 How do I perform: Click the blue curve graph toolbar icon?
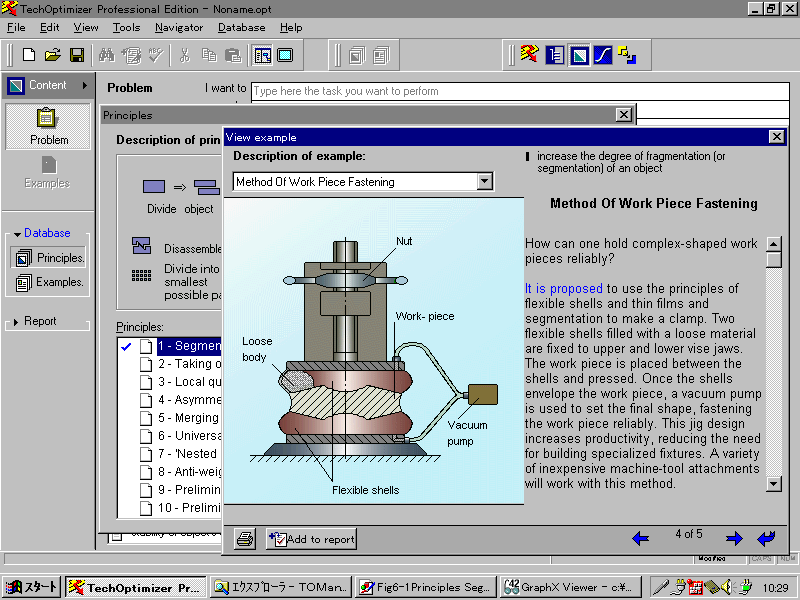pyautogui.click(x=603, y=55)
